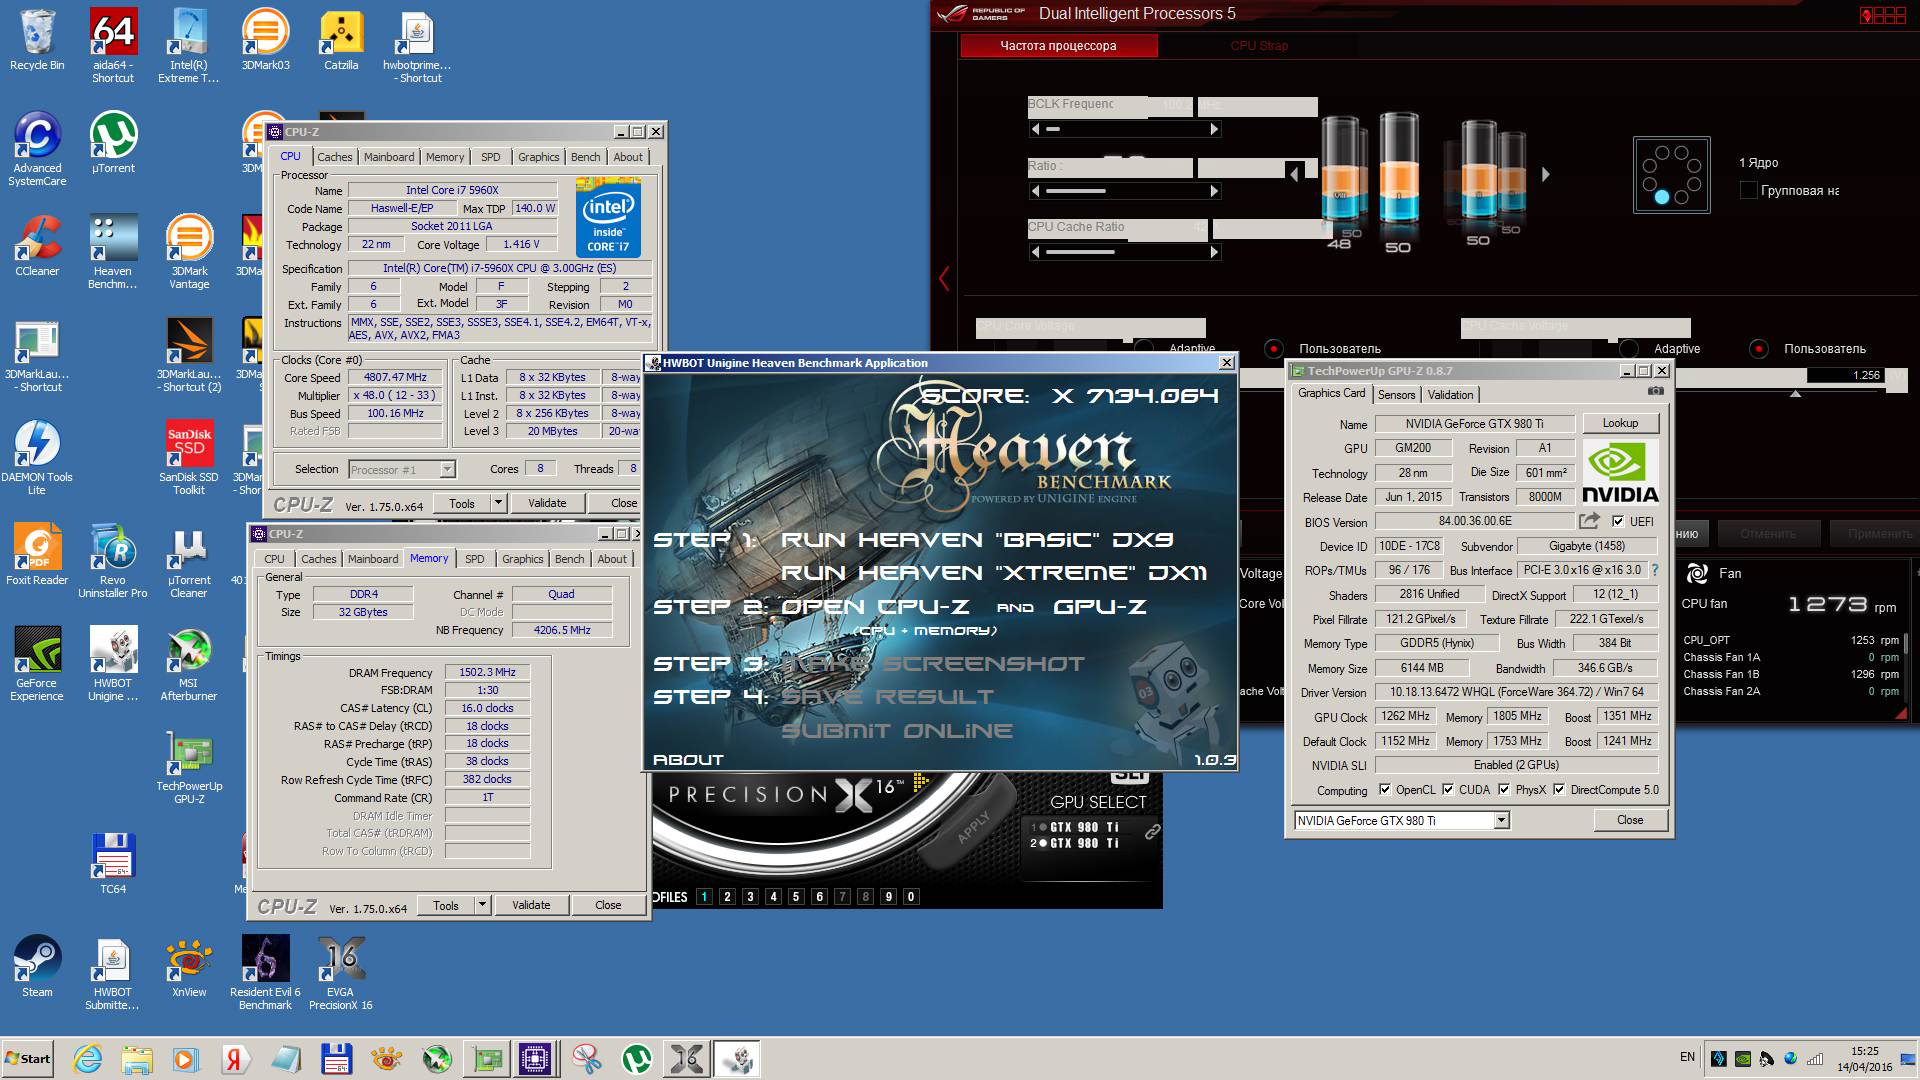This screenshot has height=1080, width=1920.
Task: Open Yandex browser taskbar icon
Action: [x=236, y=1059]
